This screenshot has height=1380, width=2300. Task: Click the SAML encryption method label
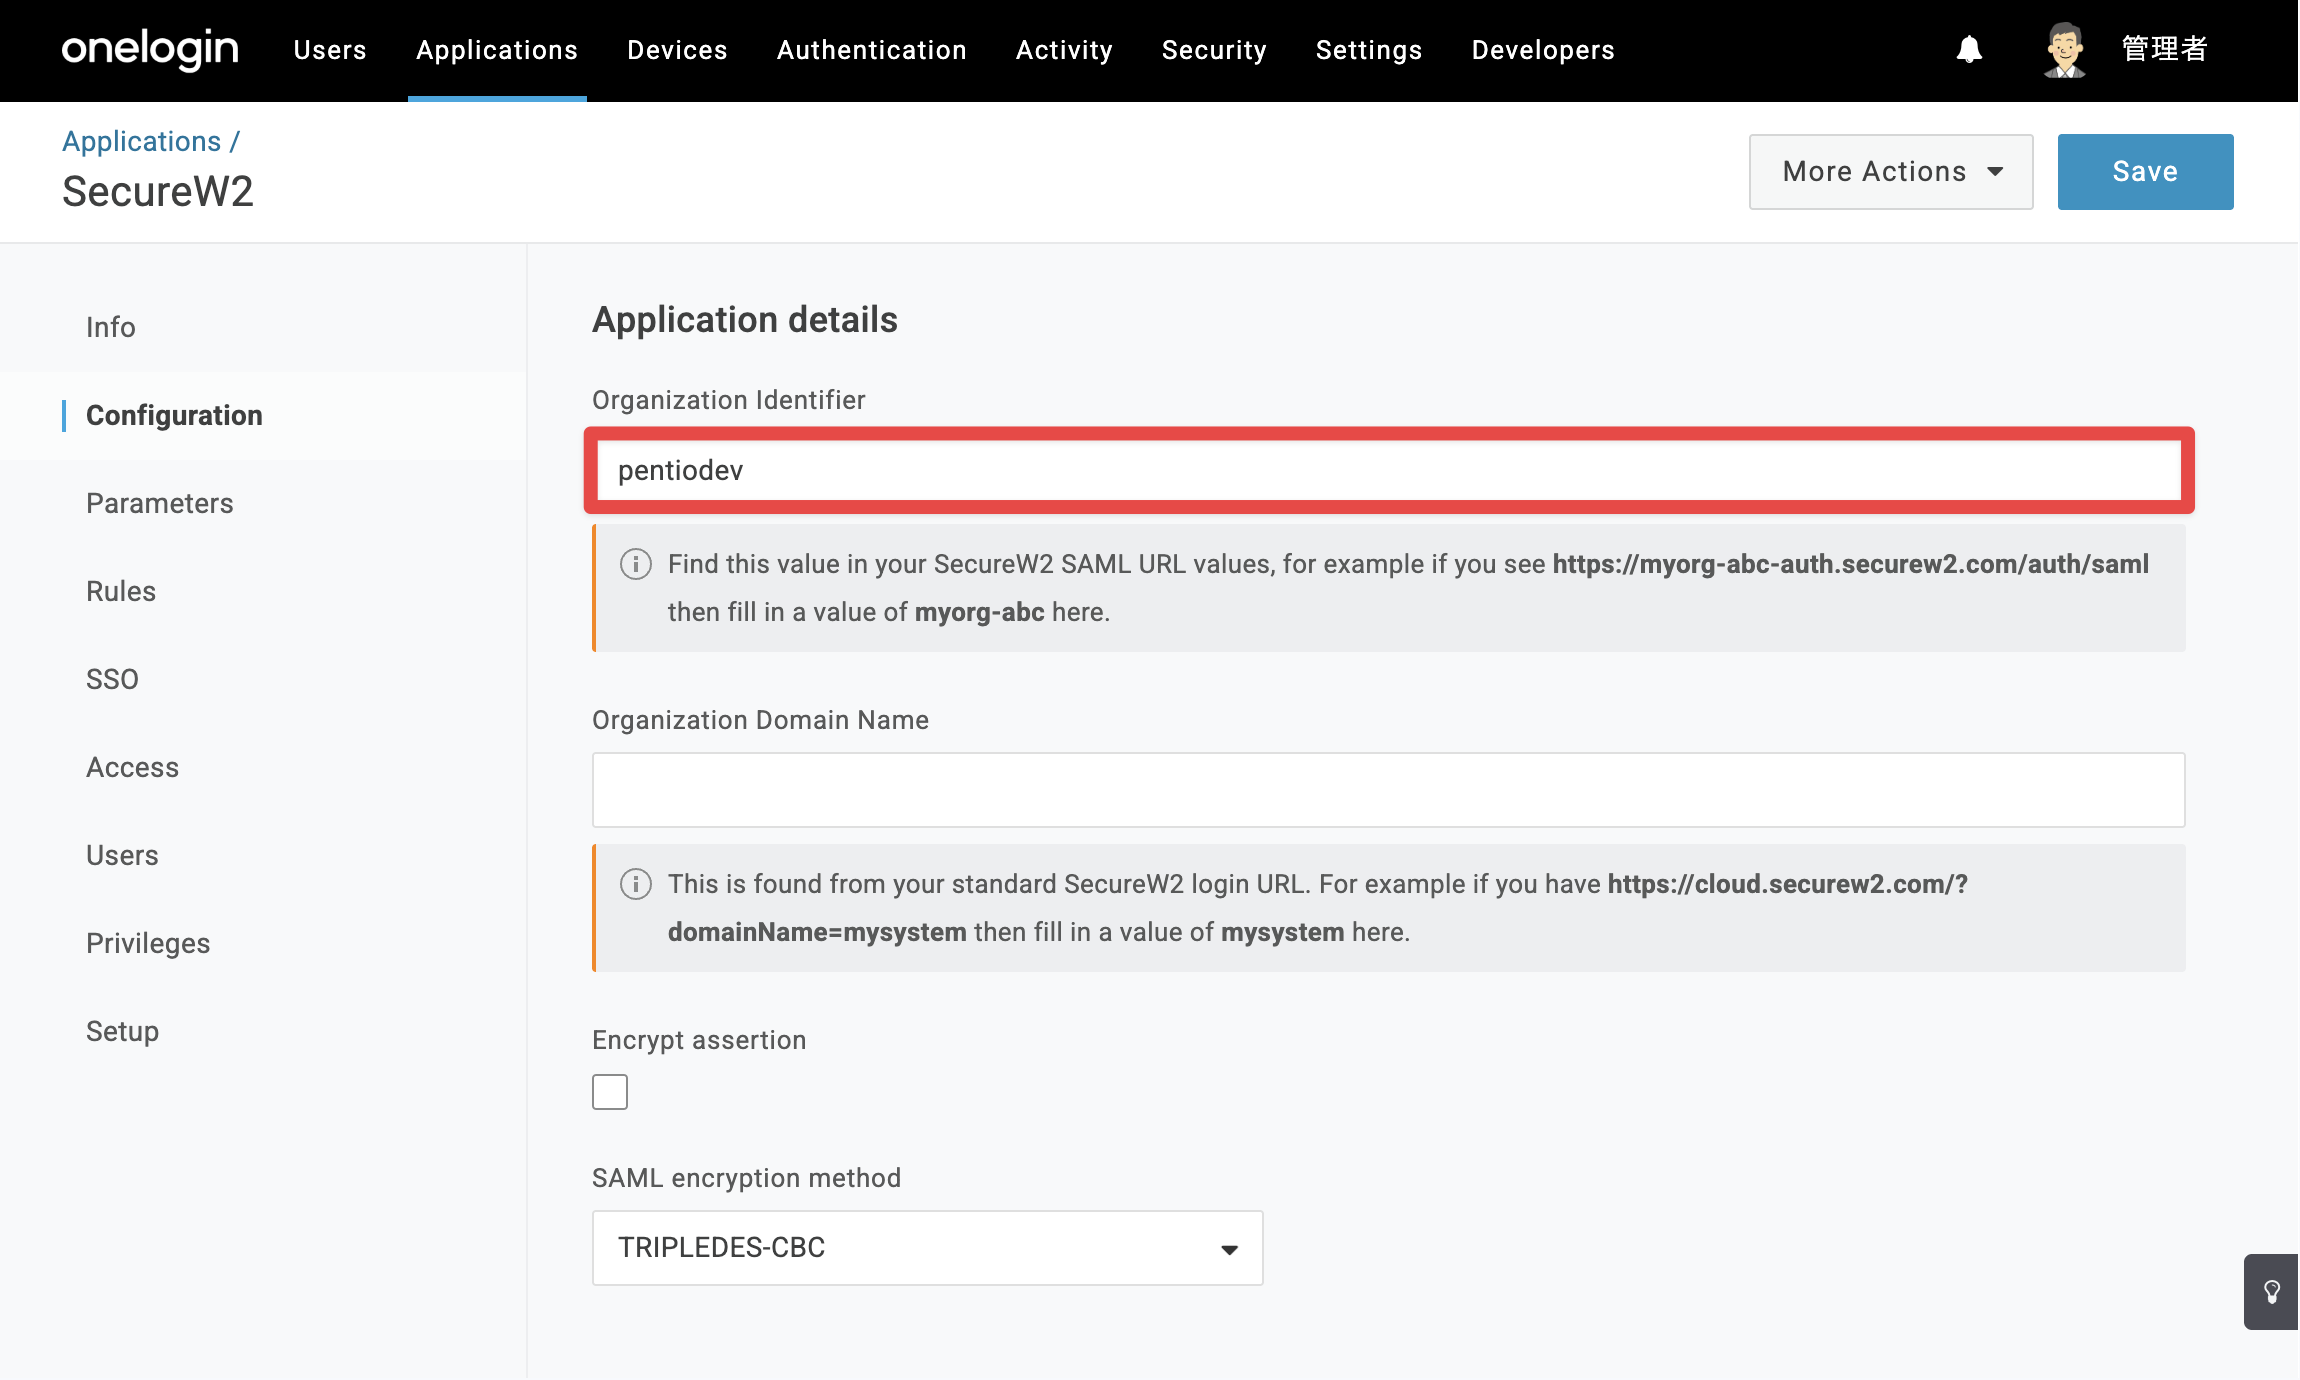coord(746,1178)
